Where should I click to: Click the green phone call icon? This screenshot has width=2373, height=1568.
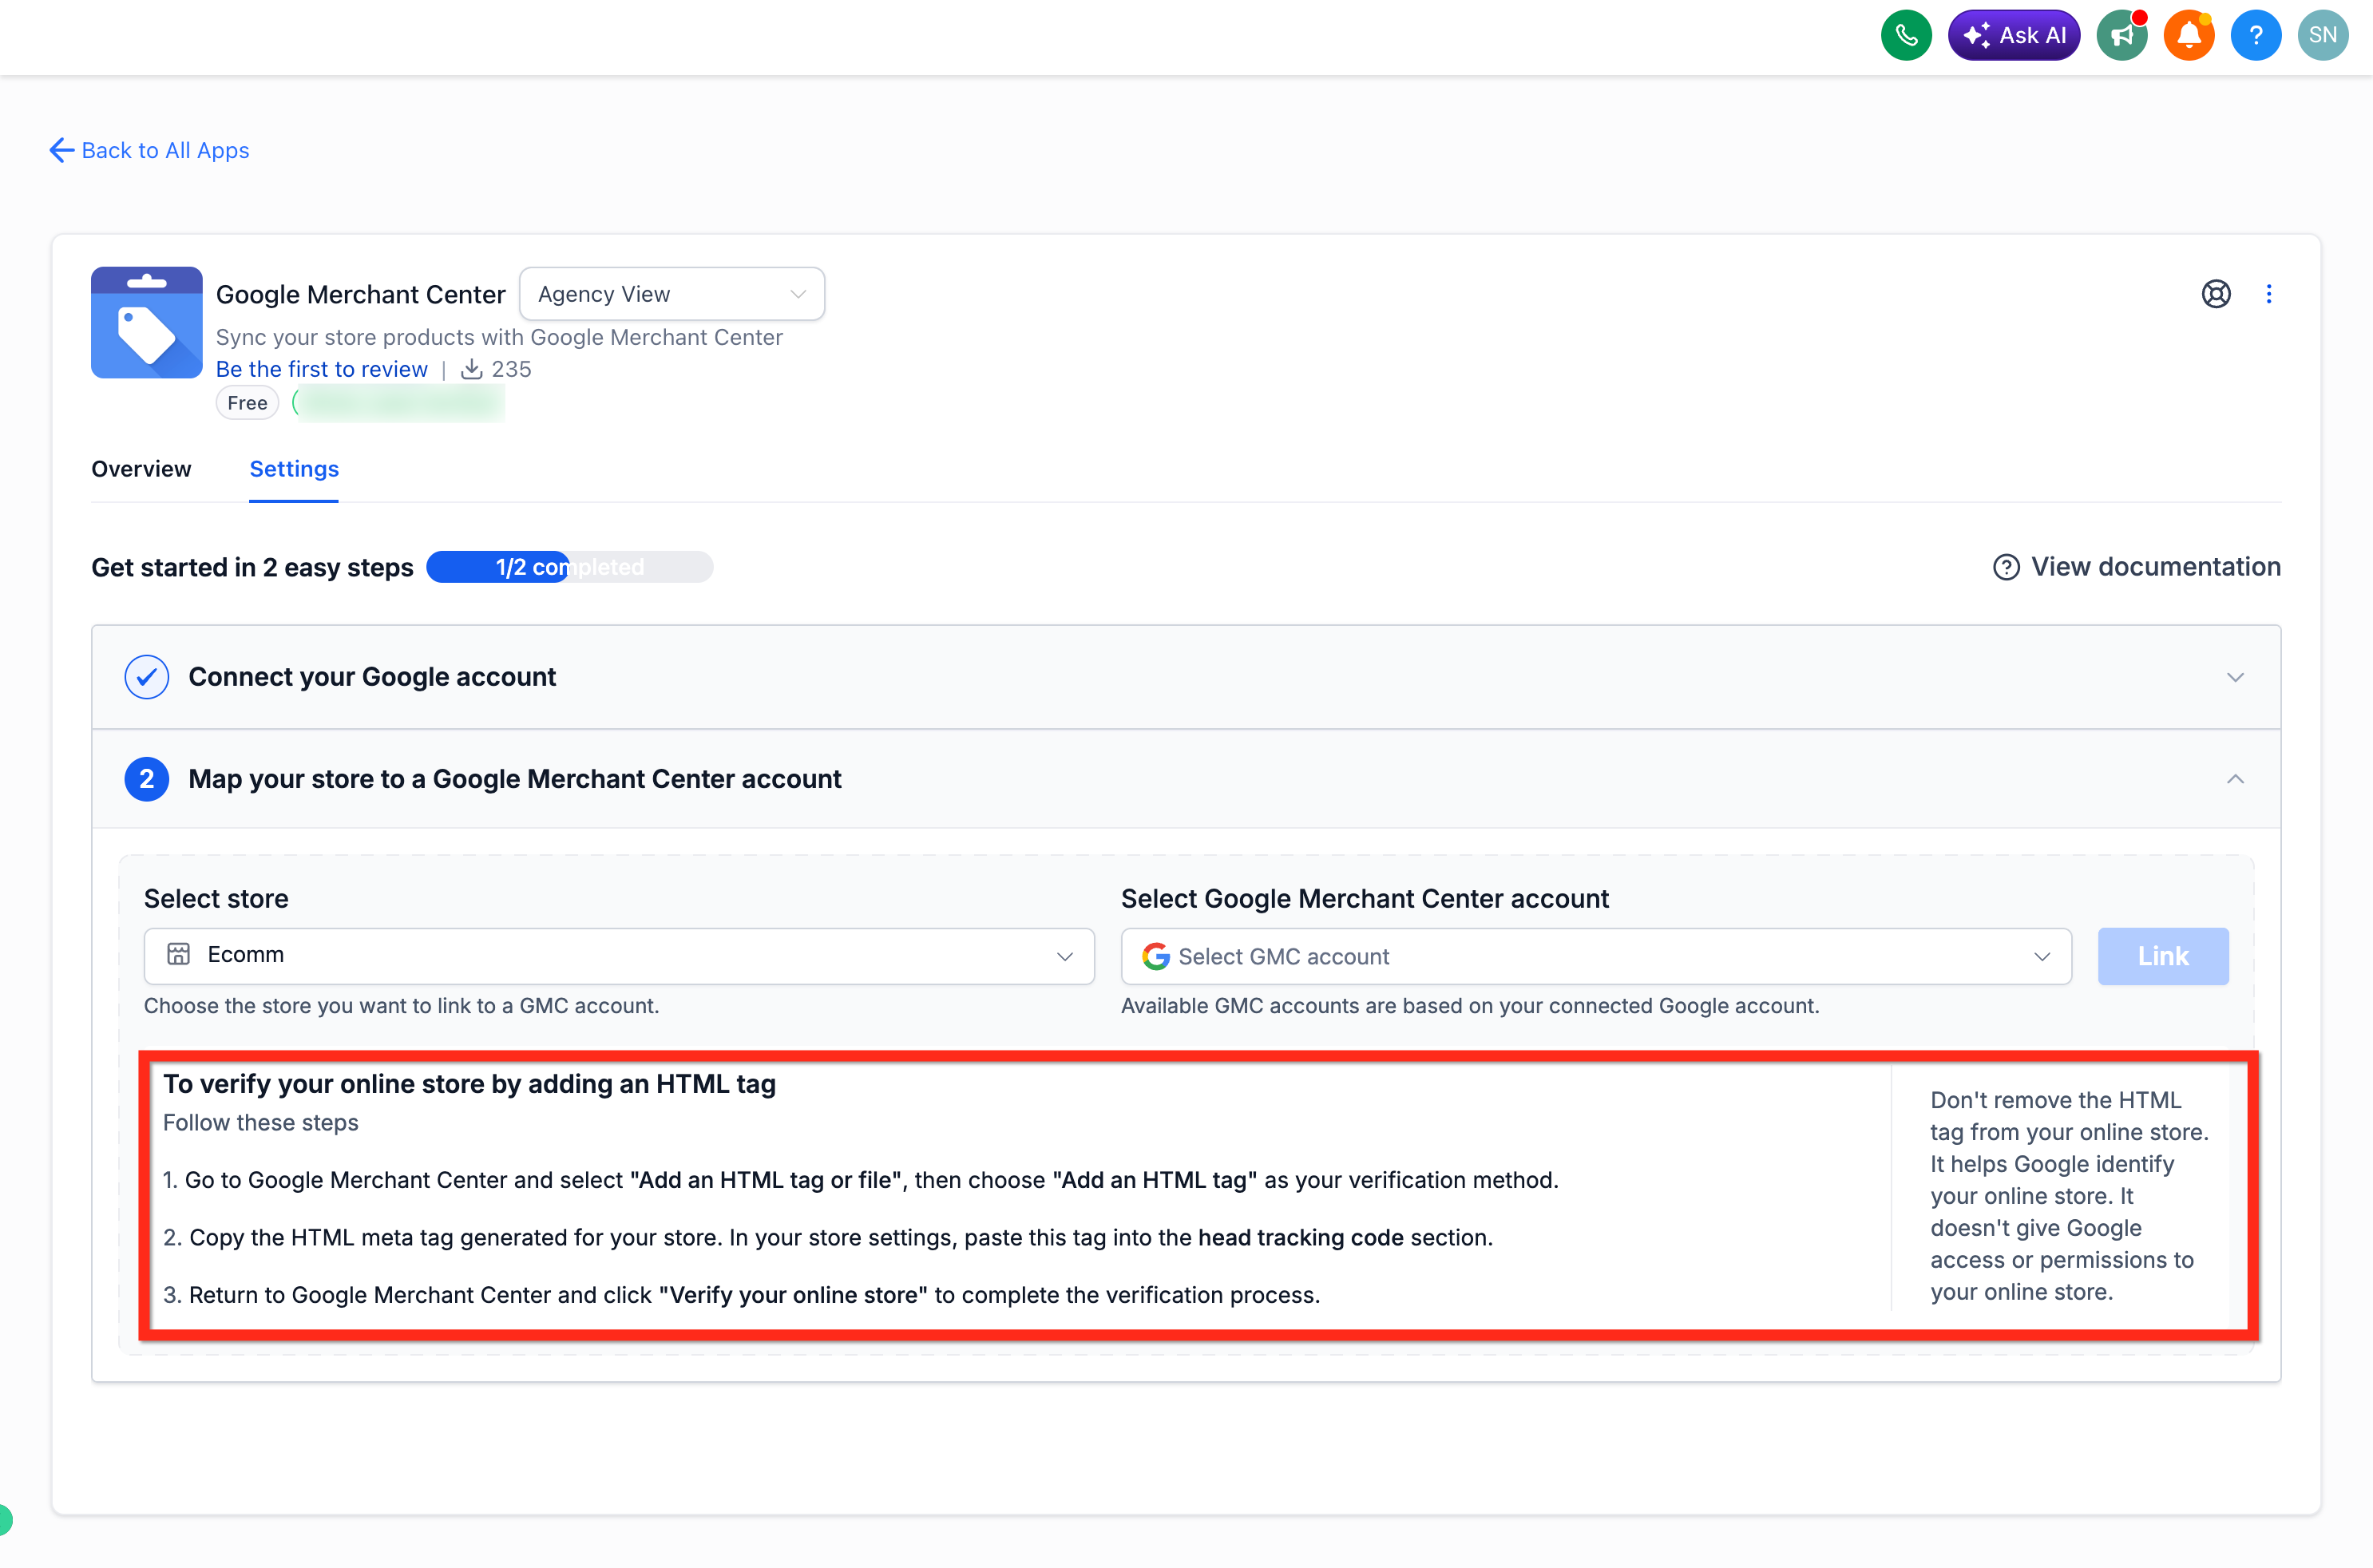point(1906,36)
